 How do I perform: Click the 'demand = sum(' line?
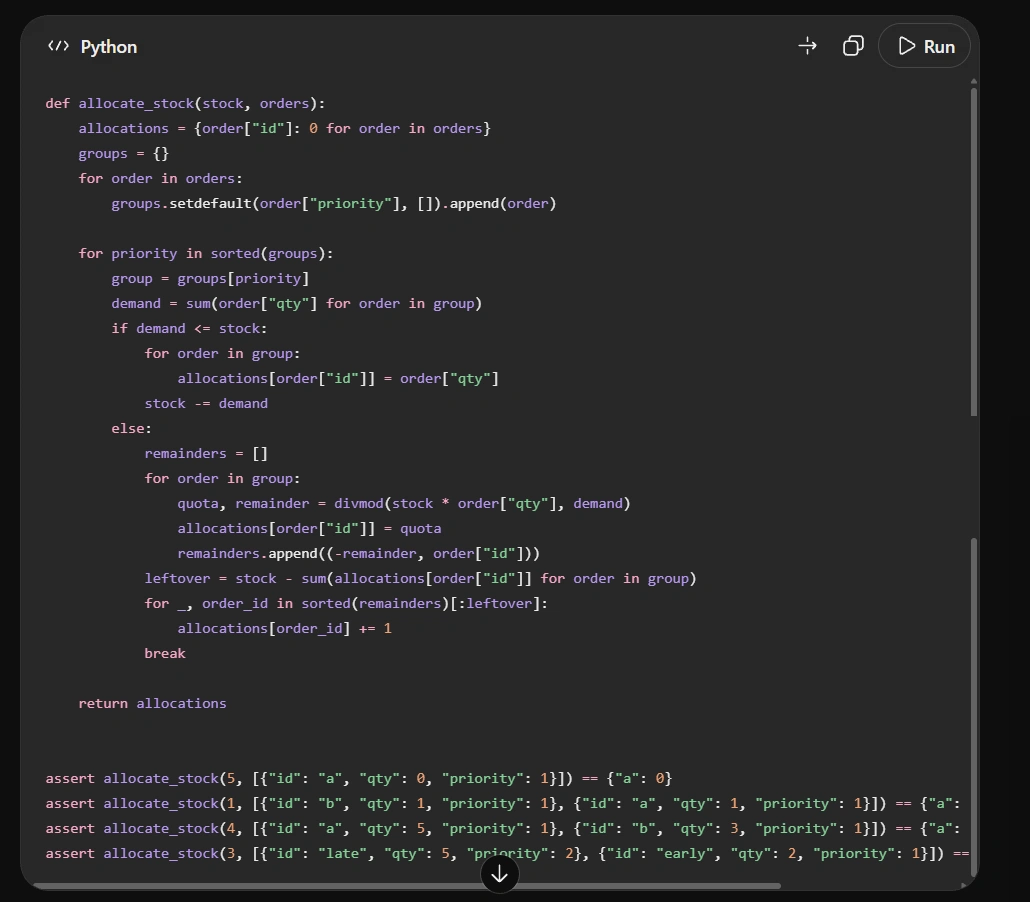[x=296, y=304]
